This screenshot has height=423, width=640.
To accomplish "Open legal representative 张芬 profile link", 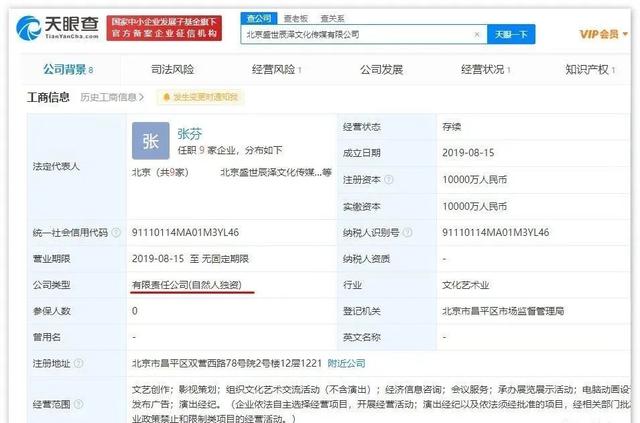I will pyautogui.click(x=190, y=134).
